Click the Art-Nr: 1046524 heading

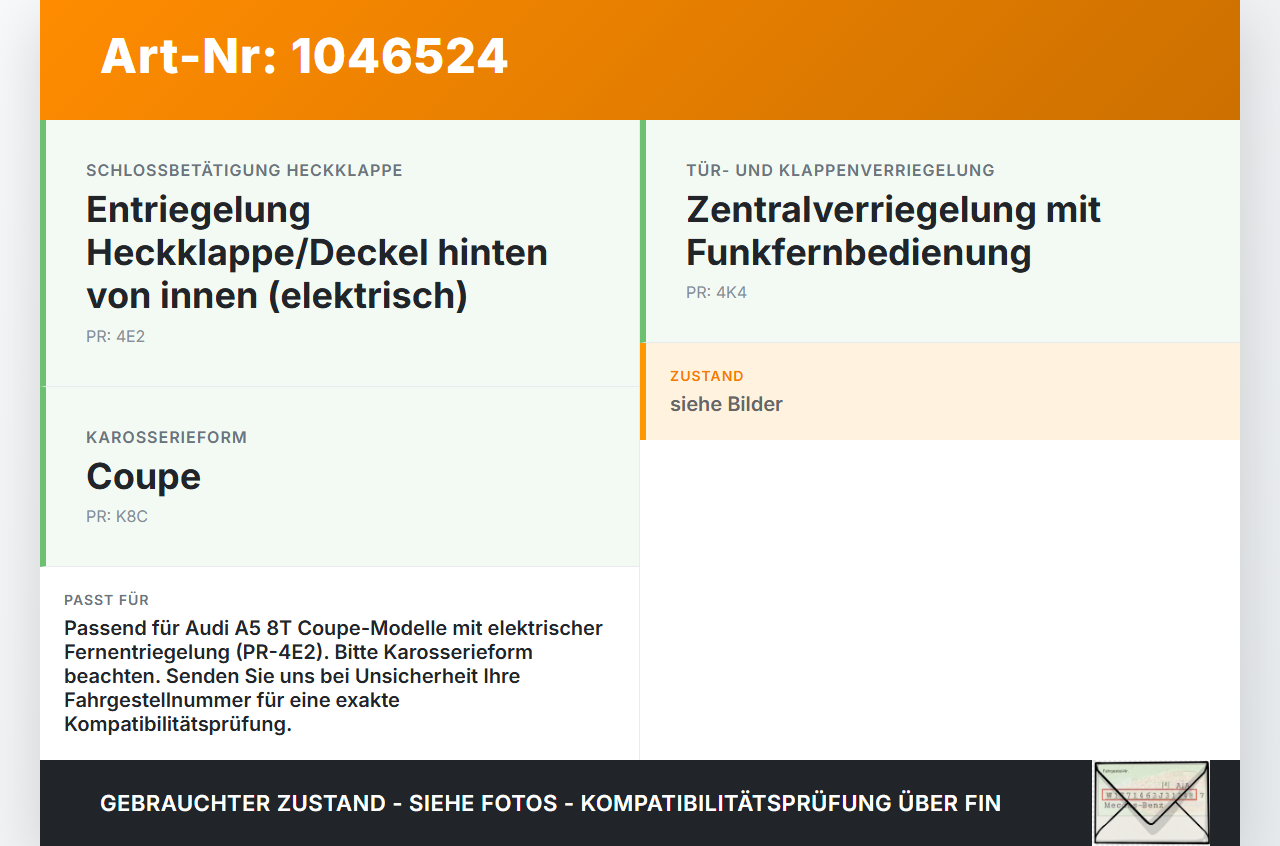tap(304, 56)
